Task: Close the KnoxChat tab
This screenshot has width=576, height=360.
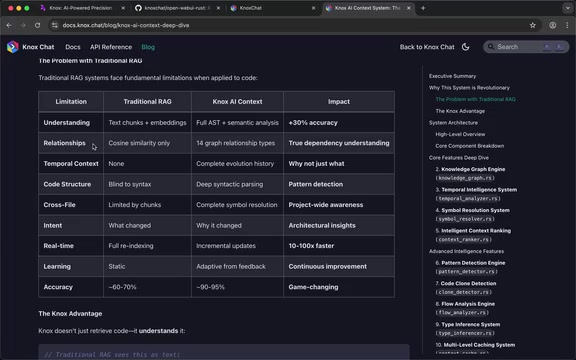Action: (313, 8)
